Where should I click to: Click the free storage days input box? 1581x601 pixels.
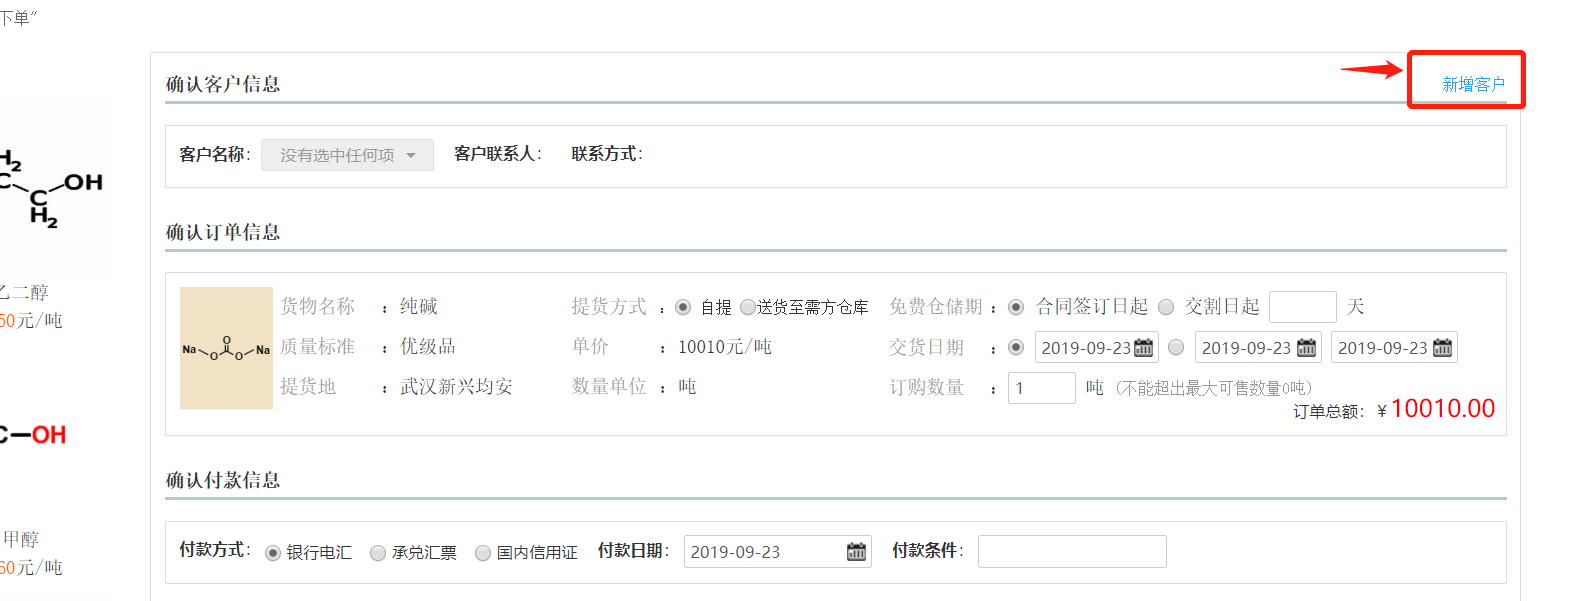[1302, 307]
